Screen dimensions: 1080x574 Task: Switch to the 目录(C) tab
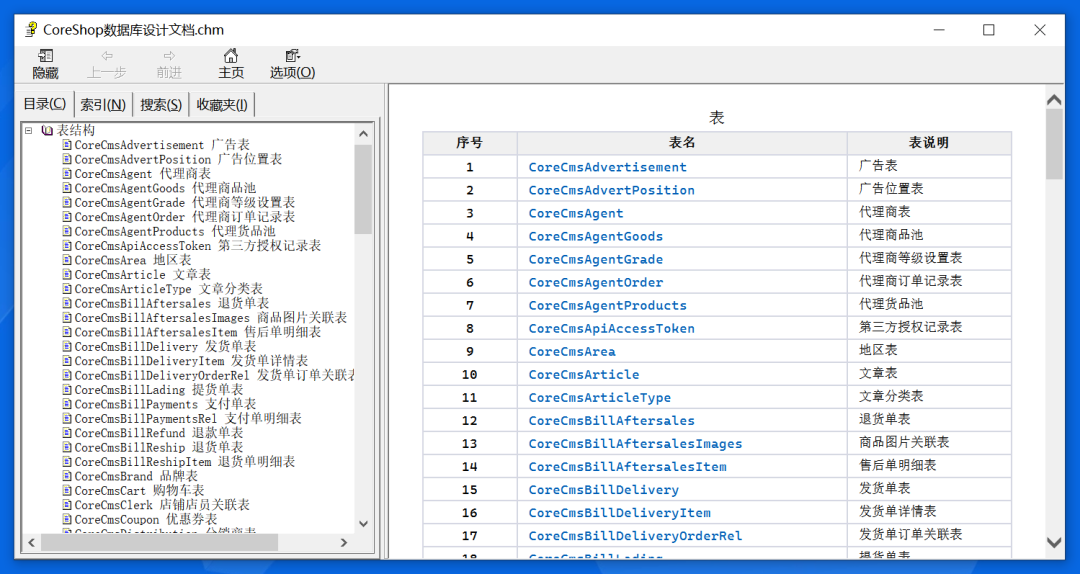pos(45,104)
